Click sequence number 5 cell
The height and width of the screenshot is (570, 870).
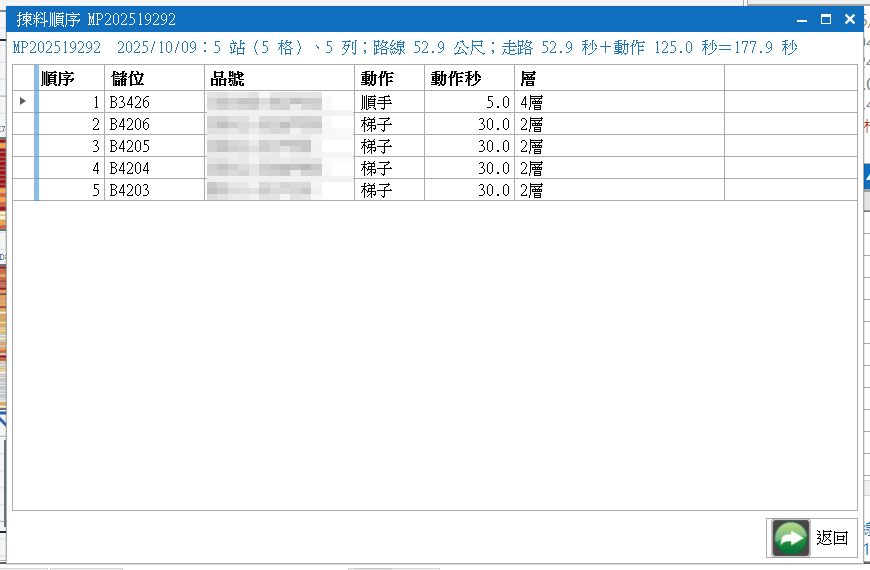(70, 190)
